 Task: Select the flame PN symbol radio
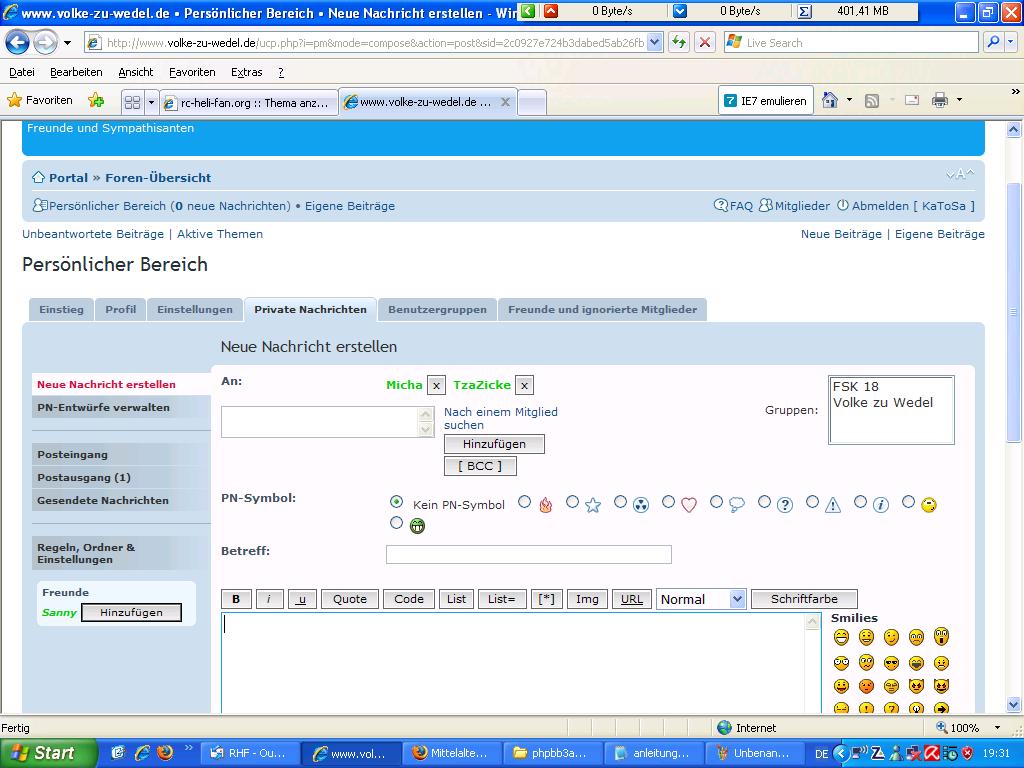[524, 502]
